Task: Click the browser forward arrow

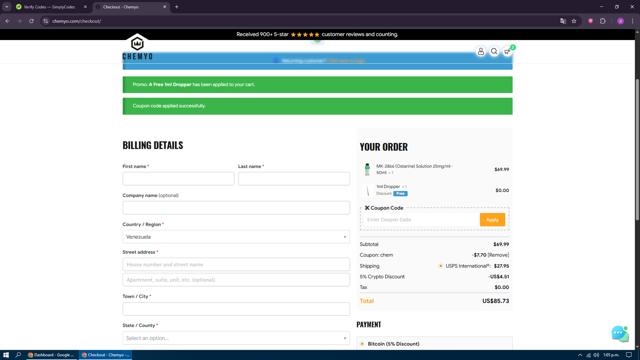Action: [x=19, y=21]
